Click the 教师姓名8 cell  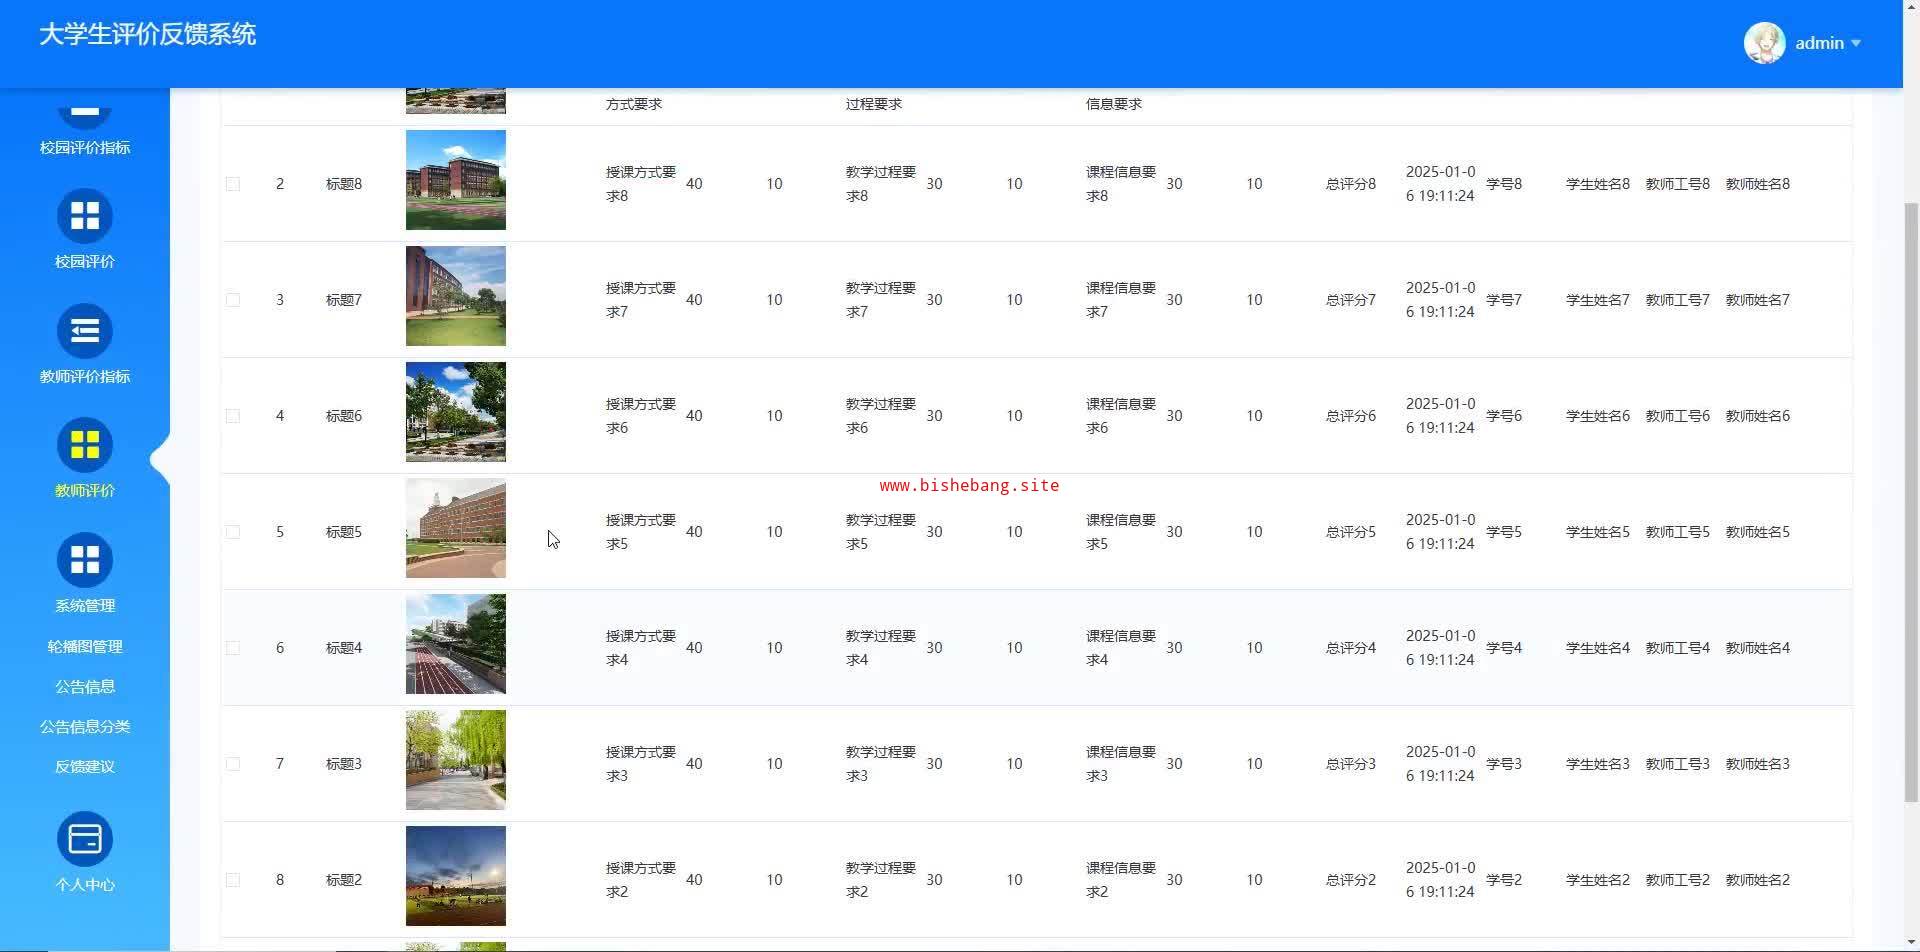coord(1758,184)
